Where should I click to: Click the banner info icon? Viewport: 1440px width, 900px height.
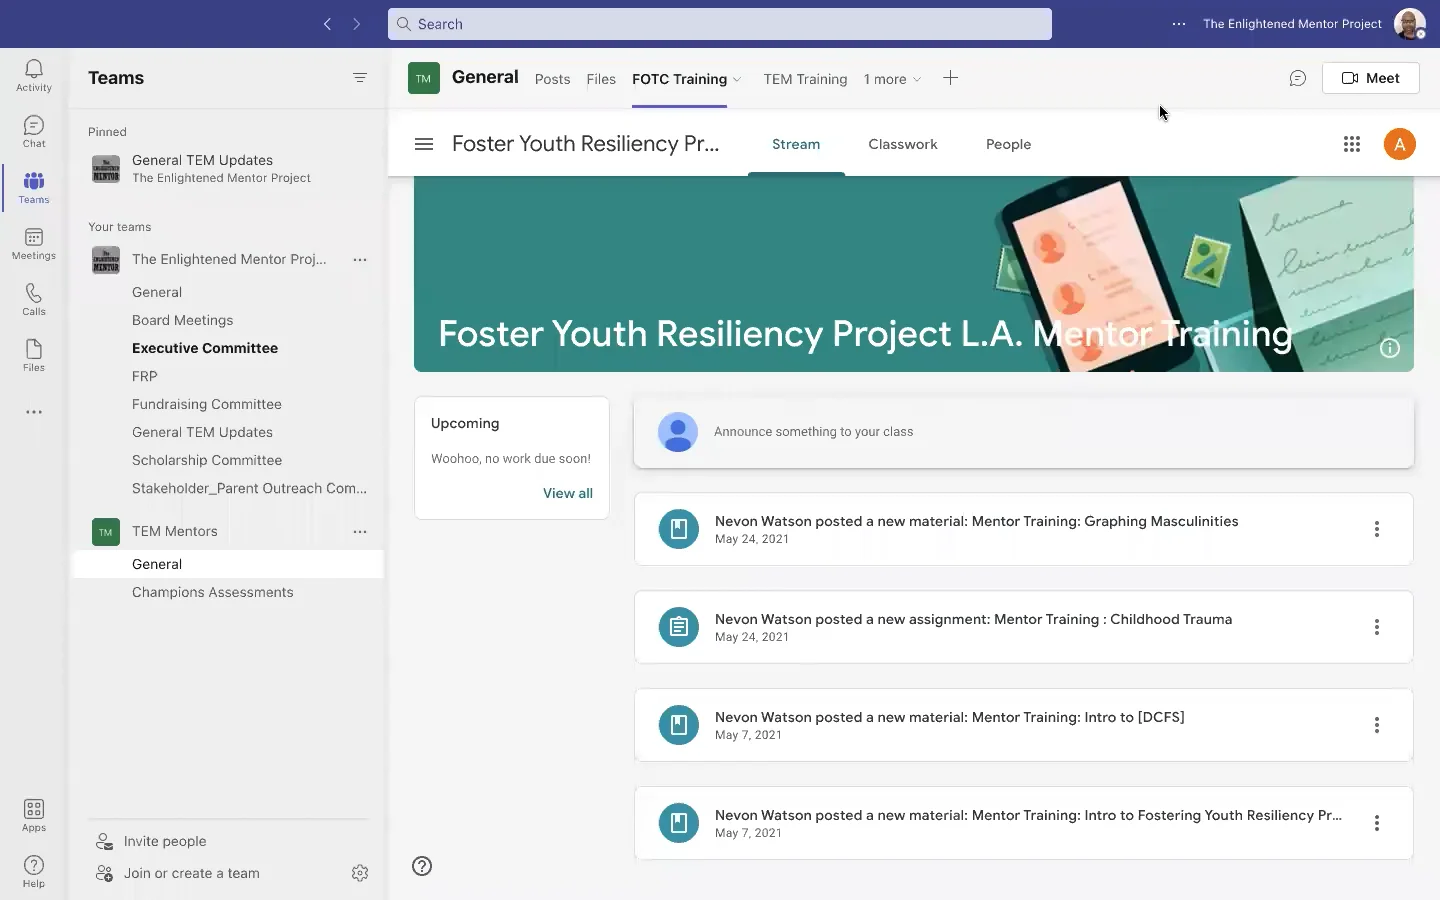coord(1390,348)
